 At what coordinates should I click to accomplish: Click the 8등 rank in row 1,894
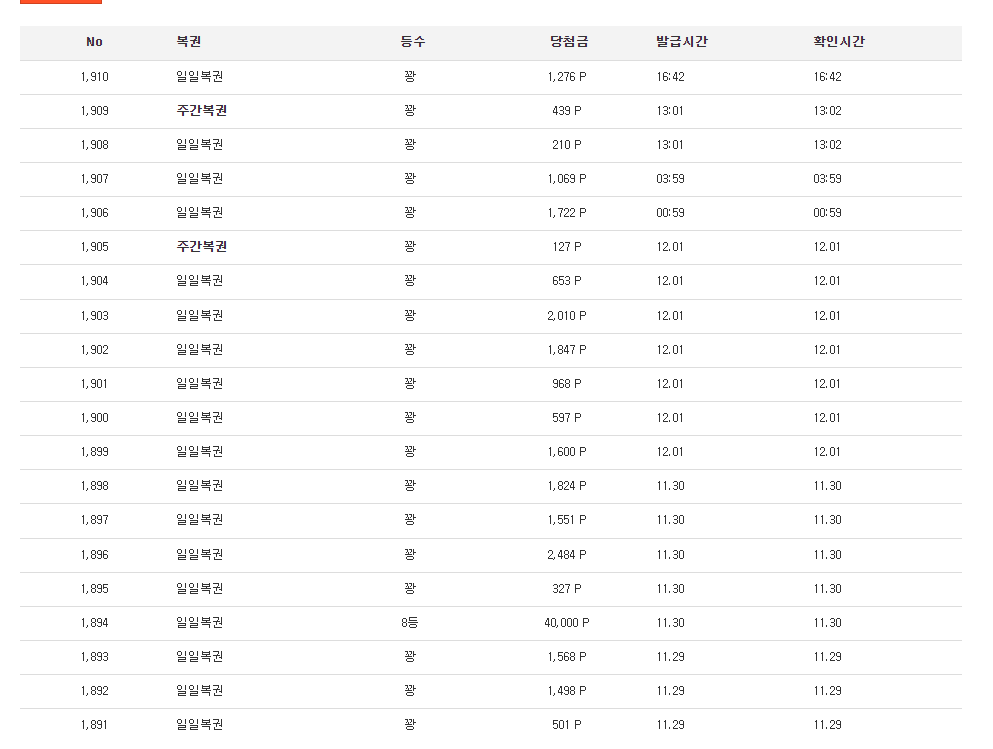click(x=409, y=623)
